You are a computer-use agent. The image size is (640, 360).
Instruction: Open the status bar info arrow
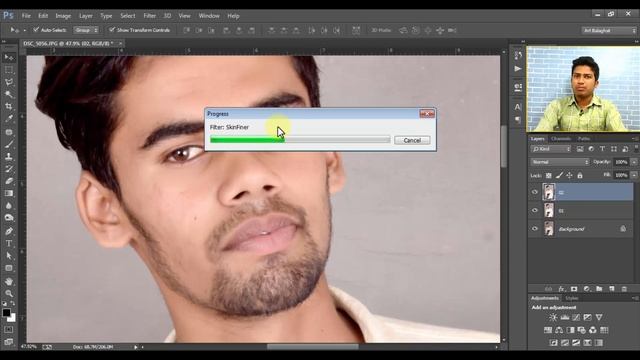click(136, 347)
